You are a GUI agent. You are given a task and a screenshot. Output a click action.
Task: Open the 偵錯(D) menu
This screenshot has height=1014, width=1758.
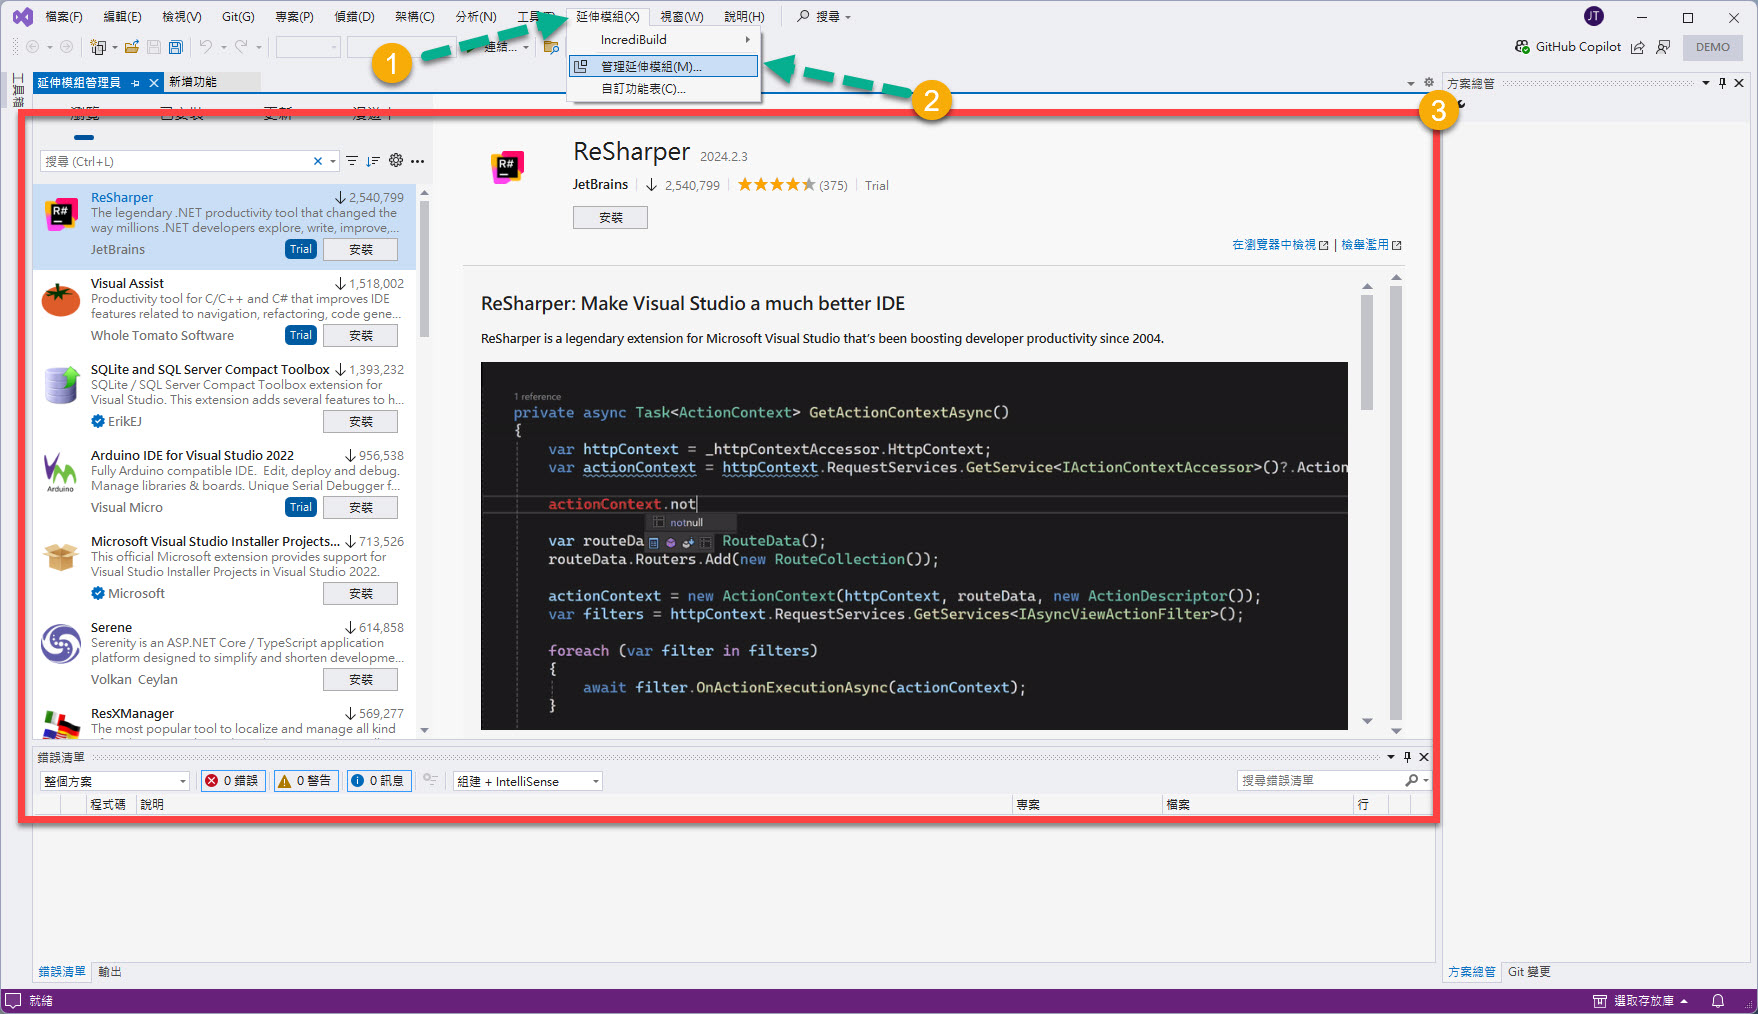354,16
